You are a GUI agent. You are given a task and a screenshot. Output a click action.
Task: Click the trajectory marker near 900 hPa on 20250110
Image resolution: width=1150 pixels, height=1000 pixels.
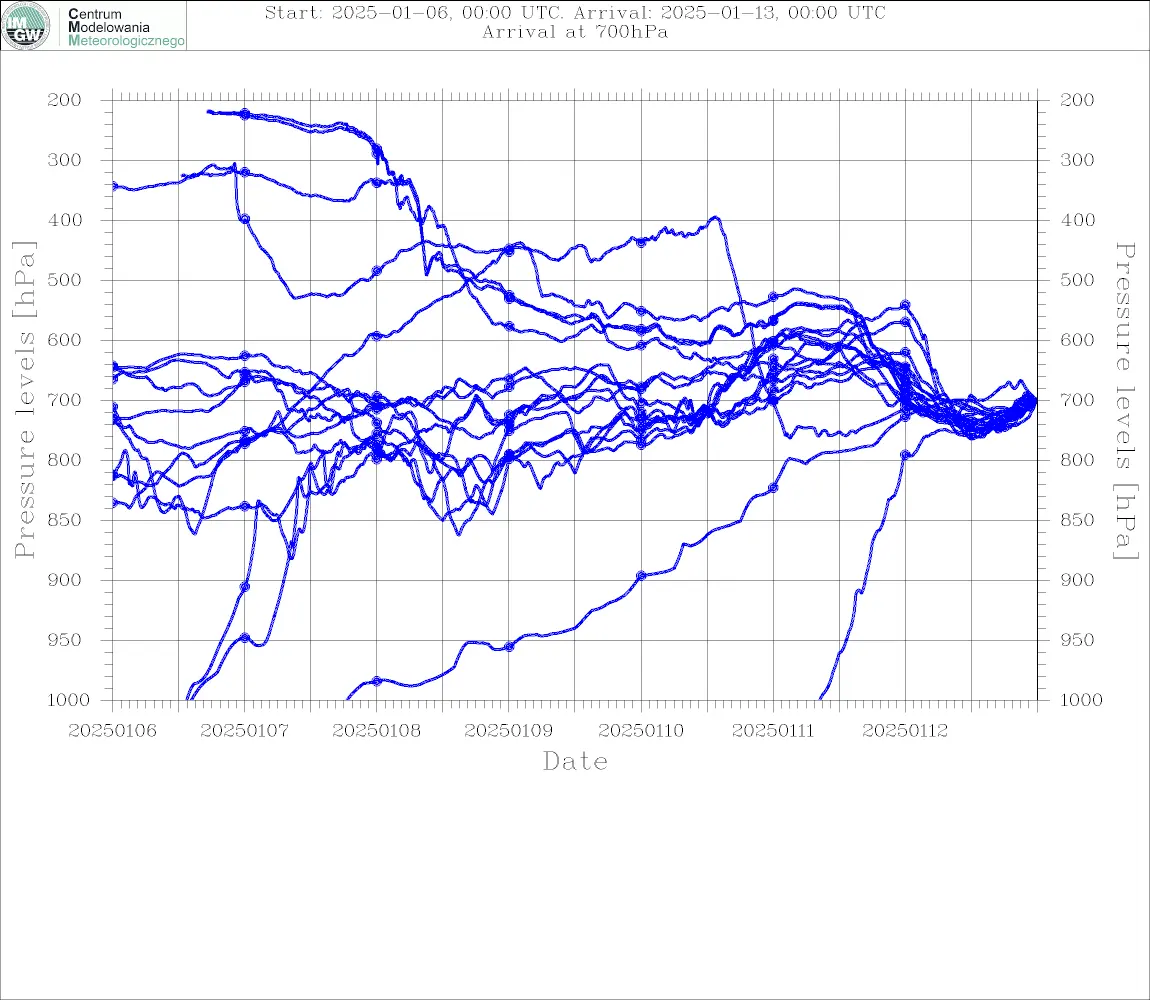click(641, 576)
